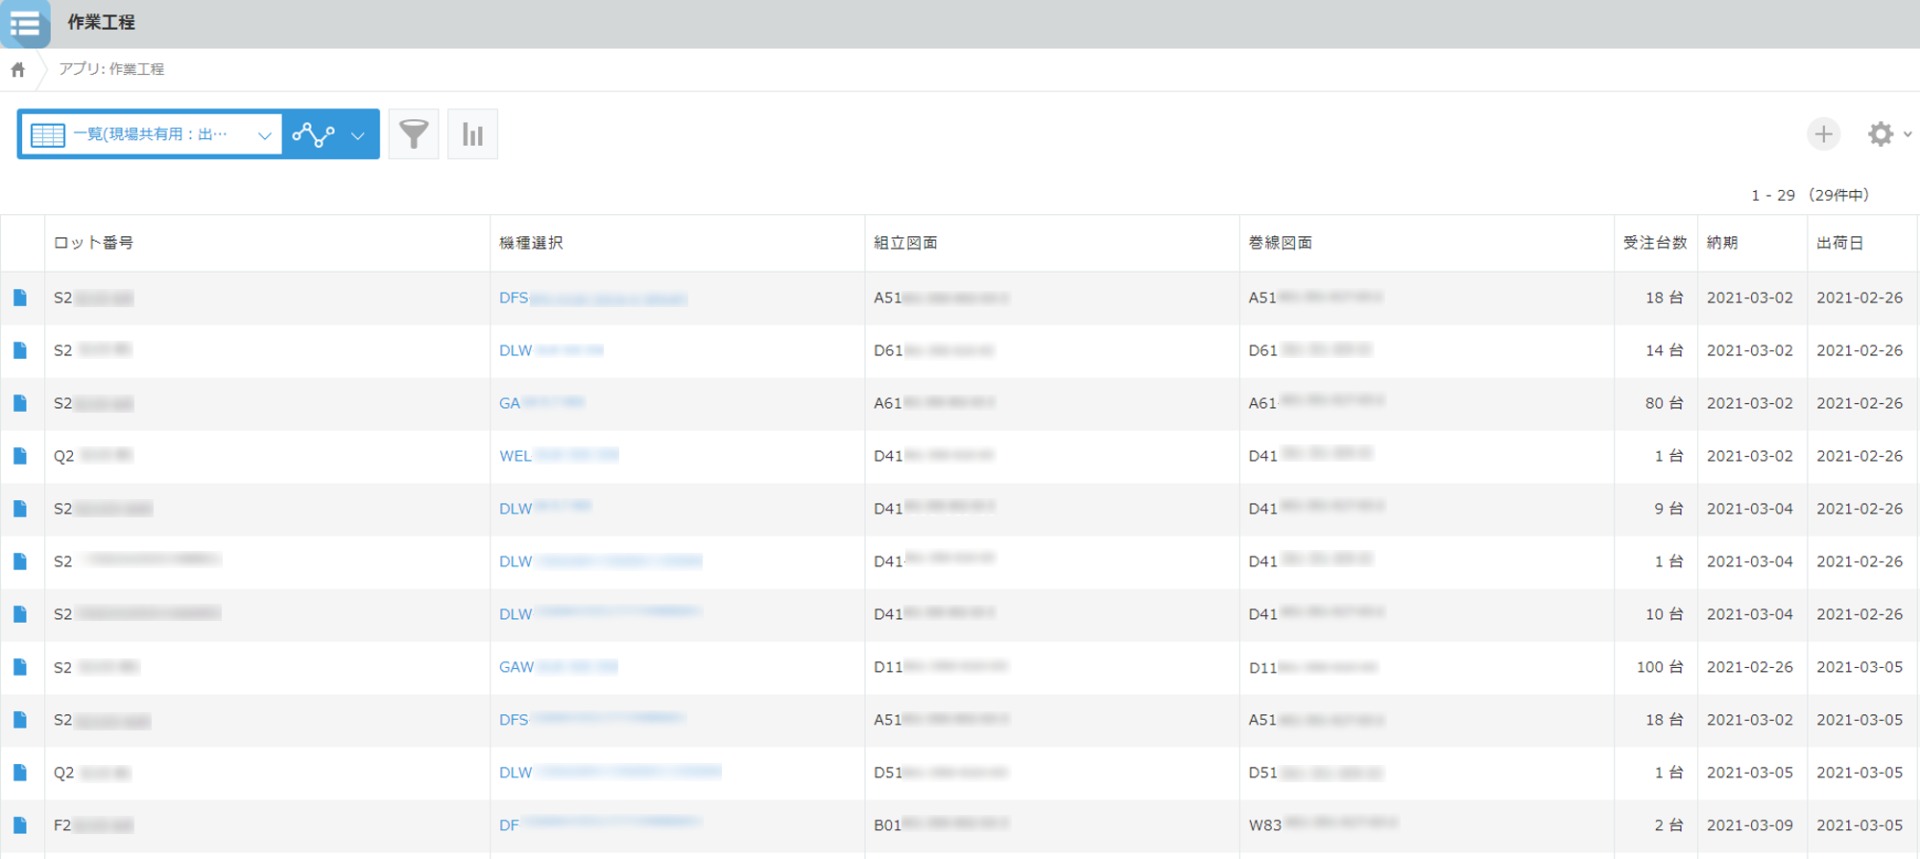
Task: Click the 2021-03-09 due date cell
Action: pos(1750,825)
